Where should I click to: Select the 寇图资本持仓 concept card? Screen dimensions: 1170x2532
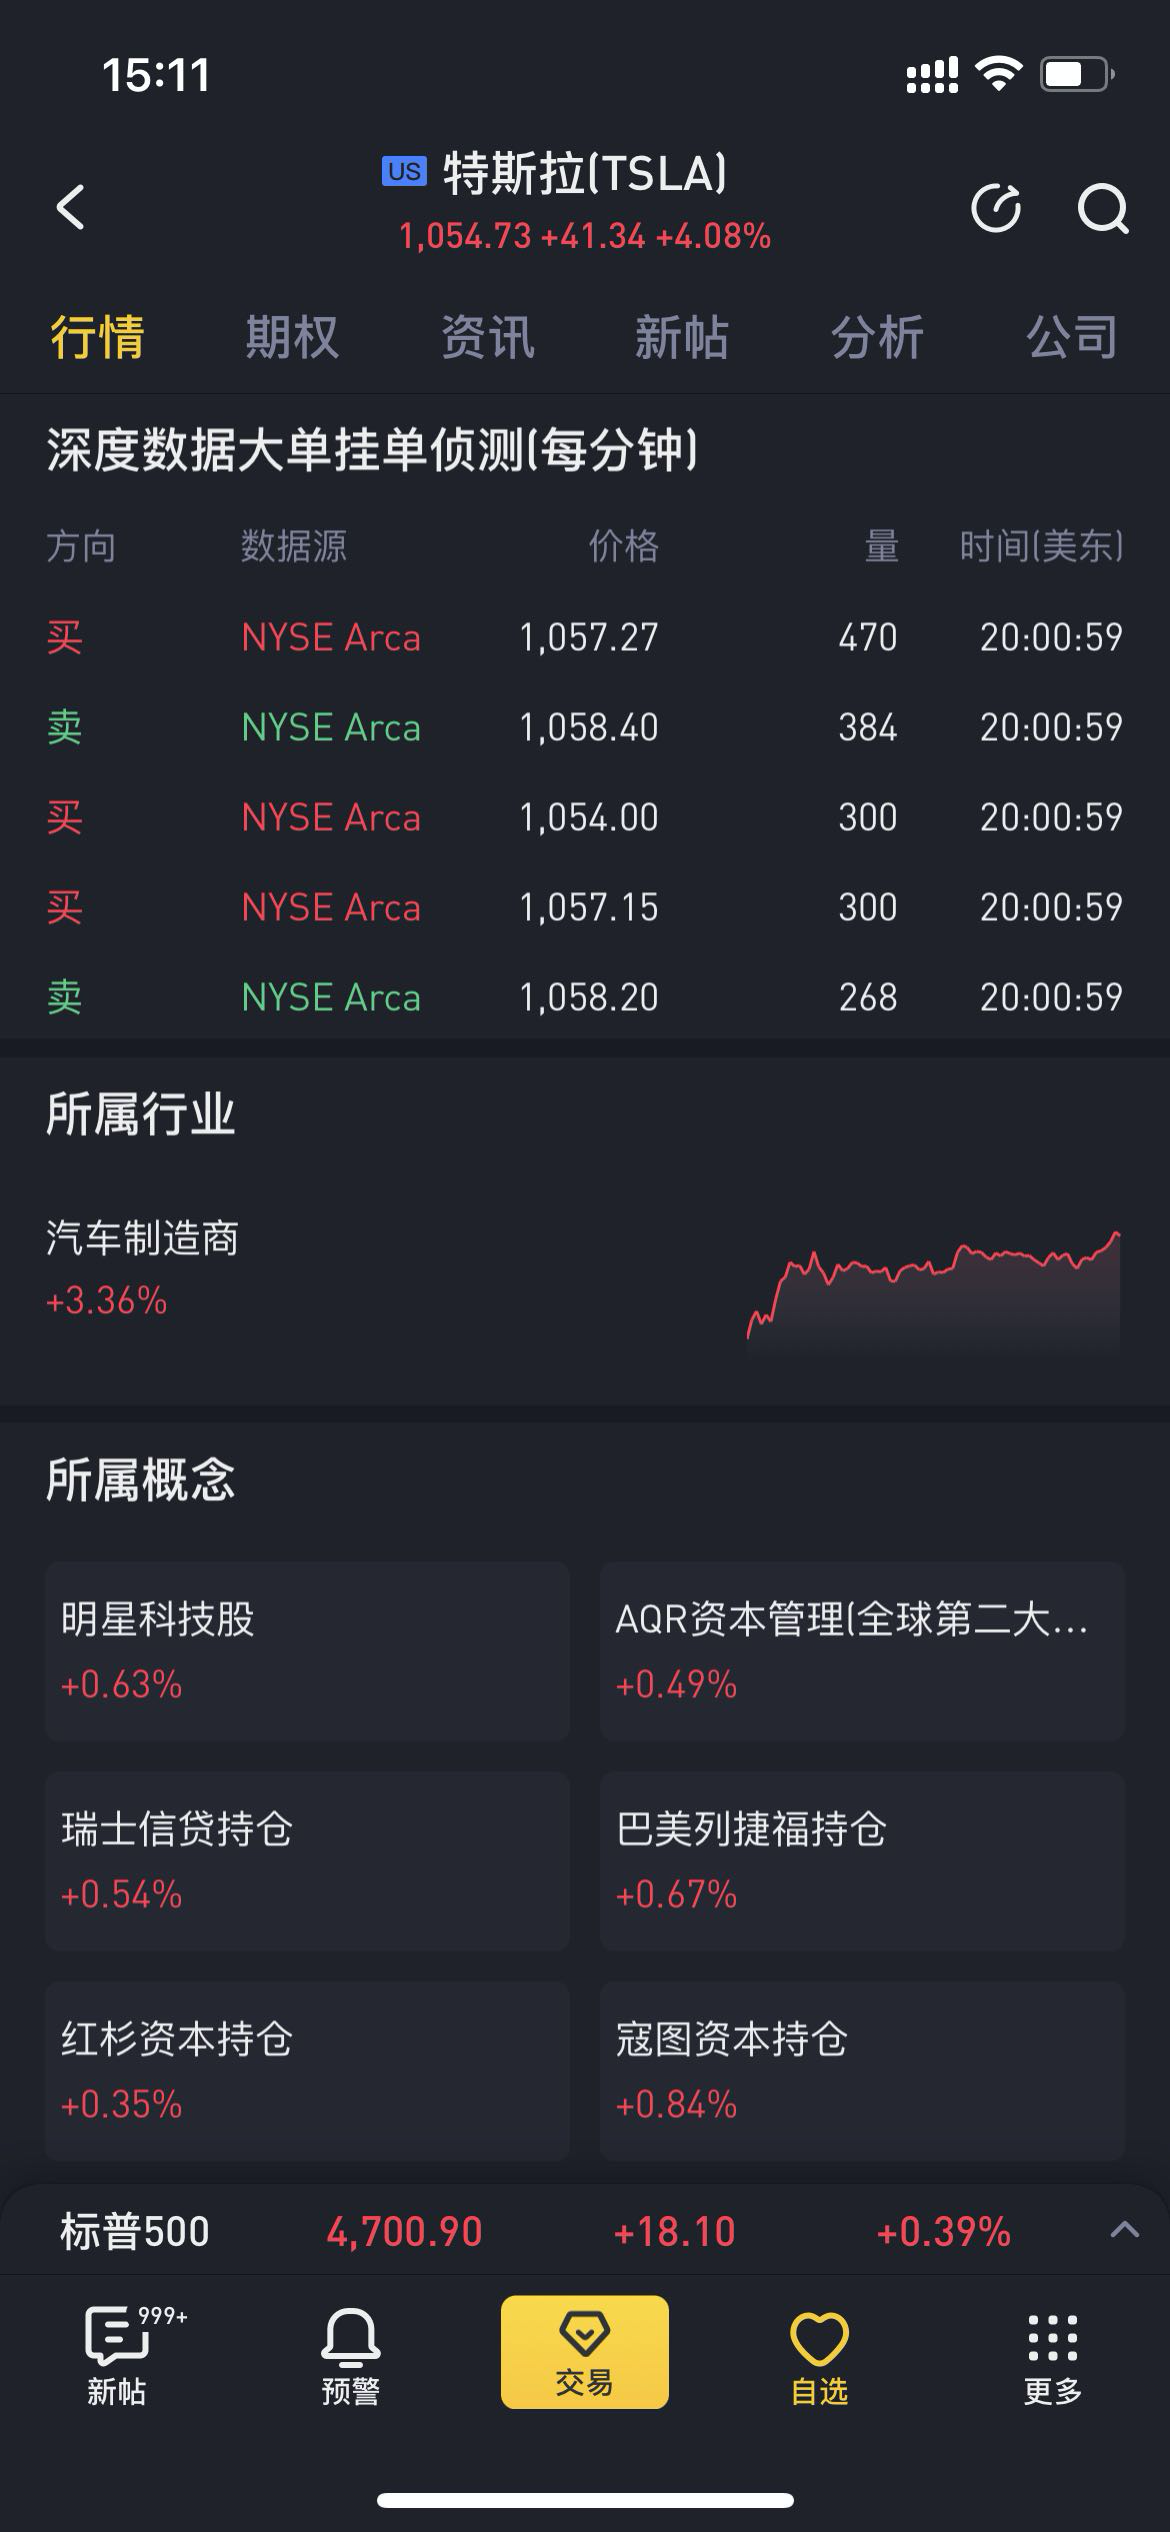[x=862, y=2071]
